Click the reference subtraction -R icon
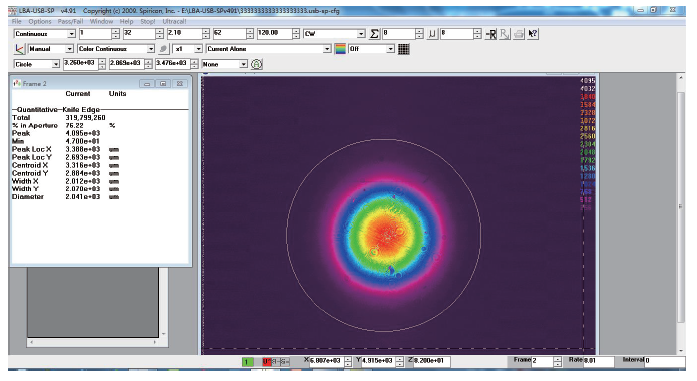 [x=491, y=34]
